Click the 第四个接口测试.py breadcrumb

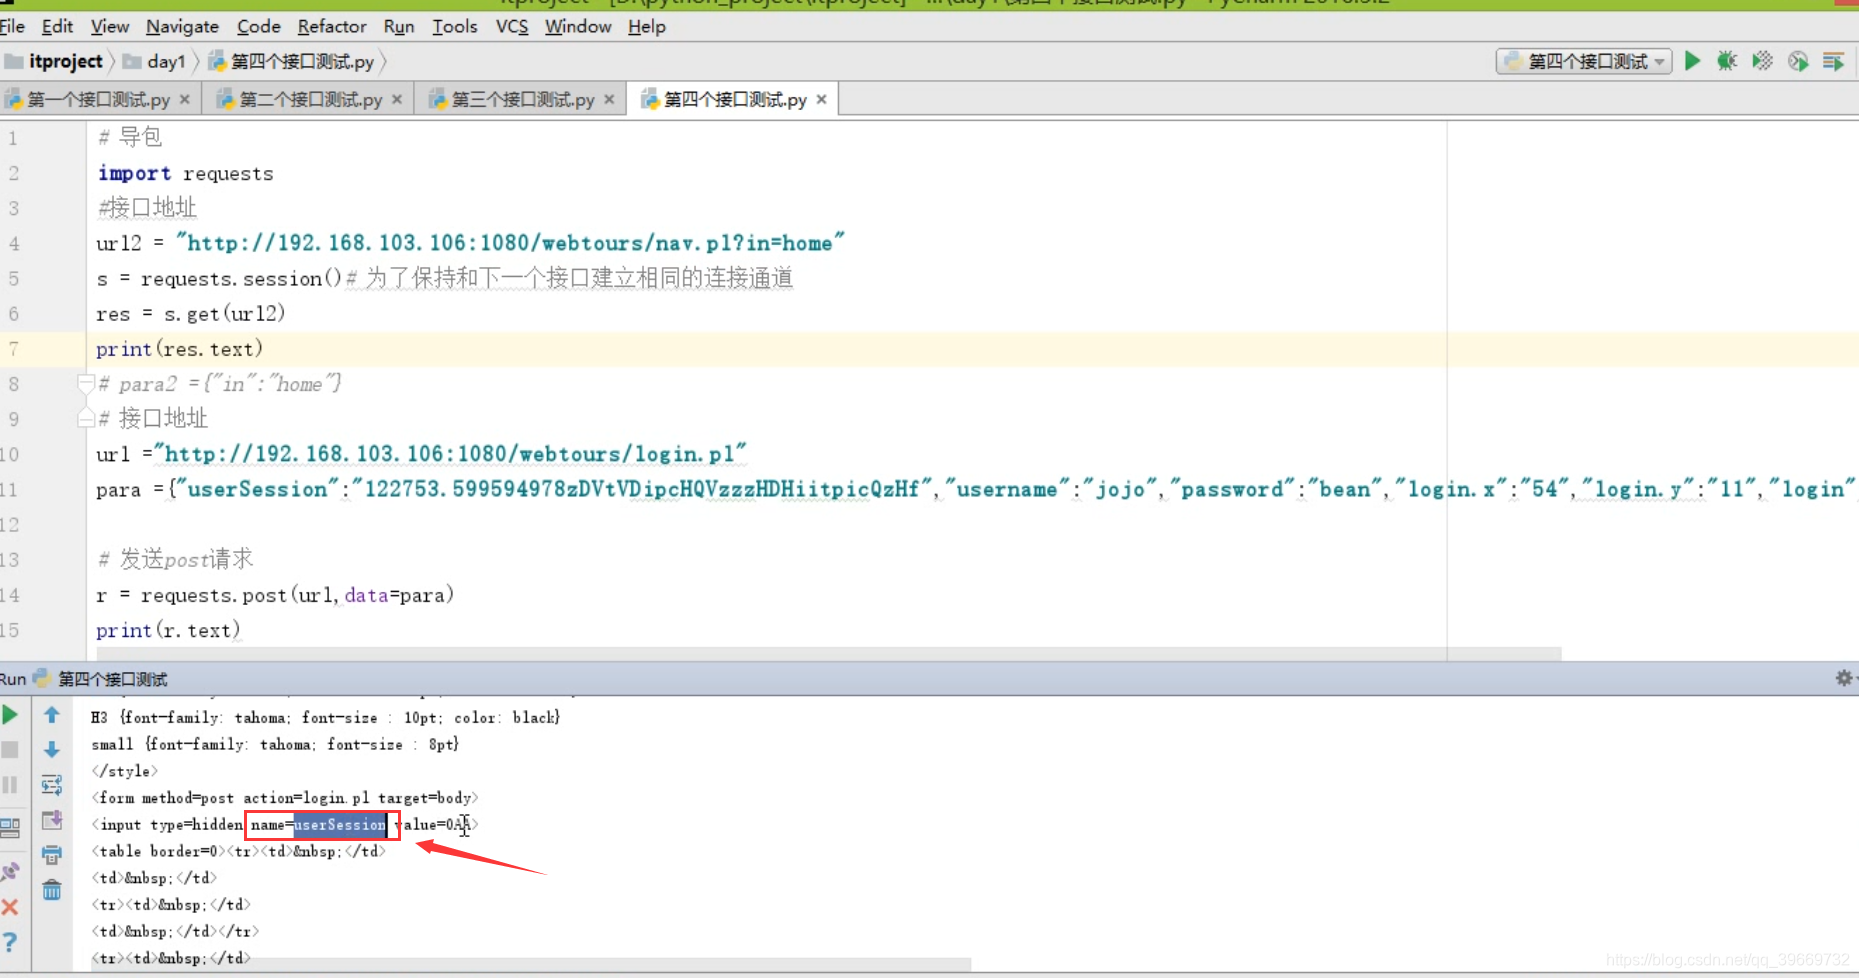click(x=292, y=62)
